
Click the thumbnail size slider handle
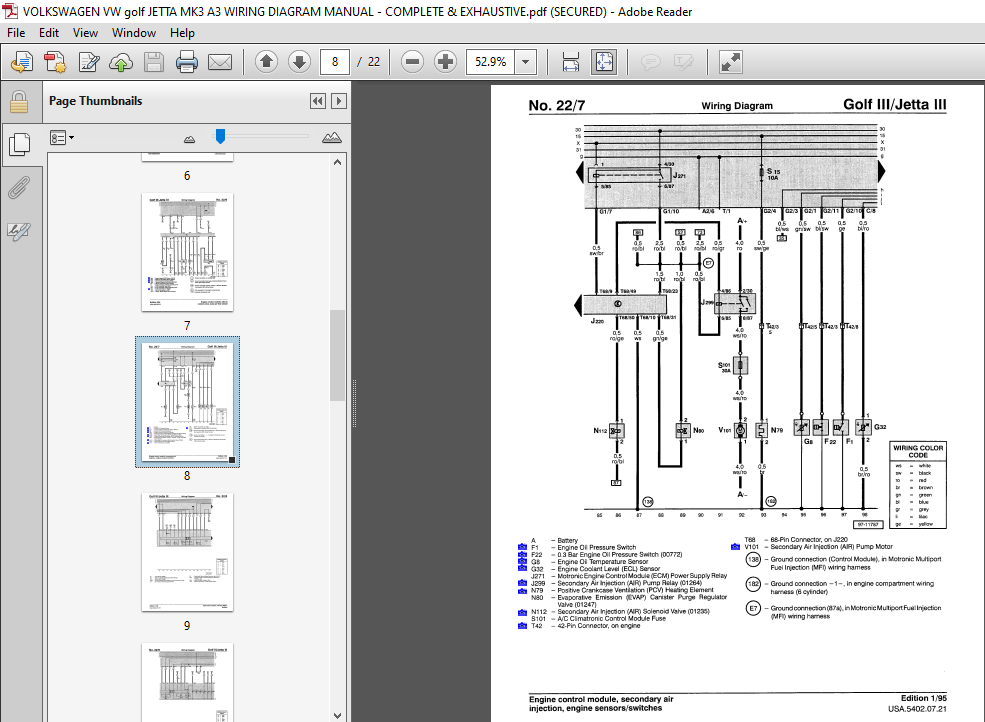tap(220, 136)
